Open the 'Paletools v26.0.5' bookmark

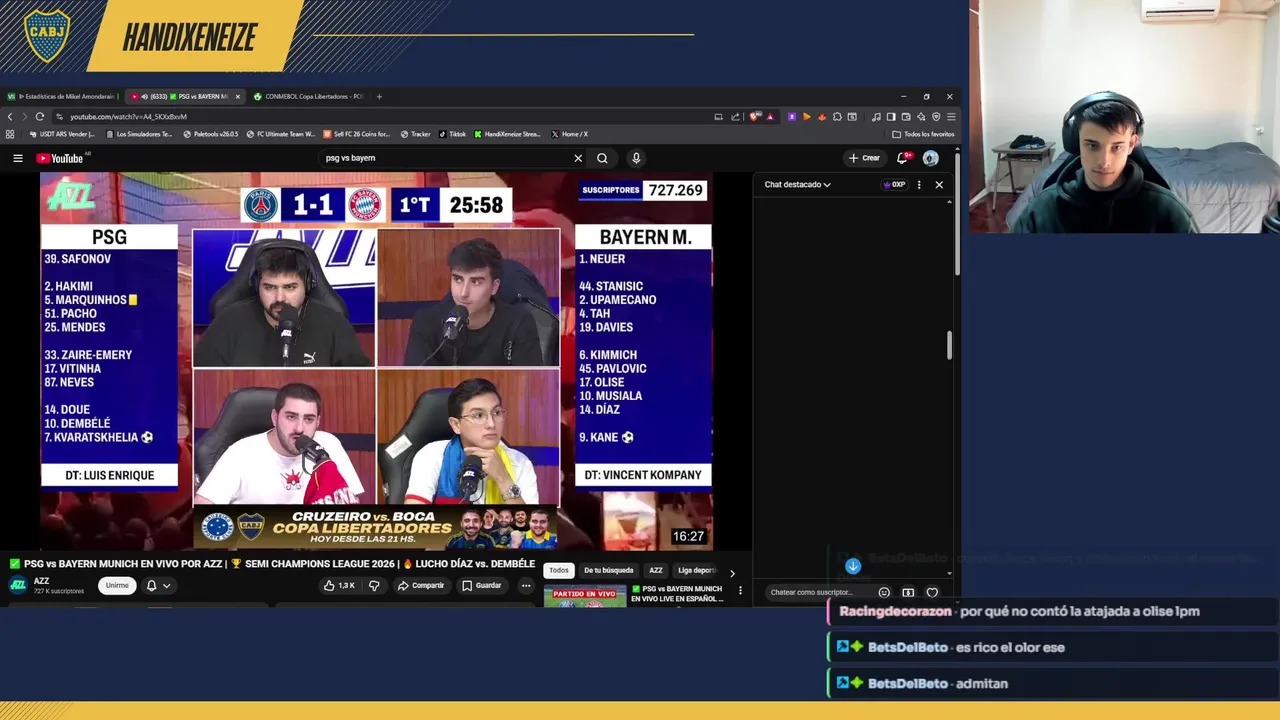coord(211,134)
